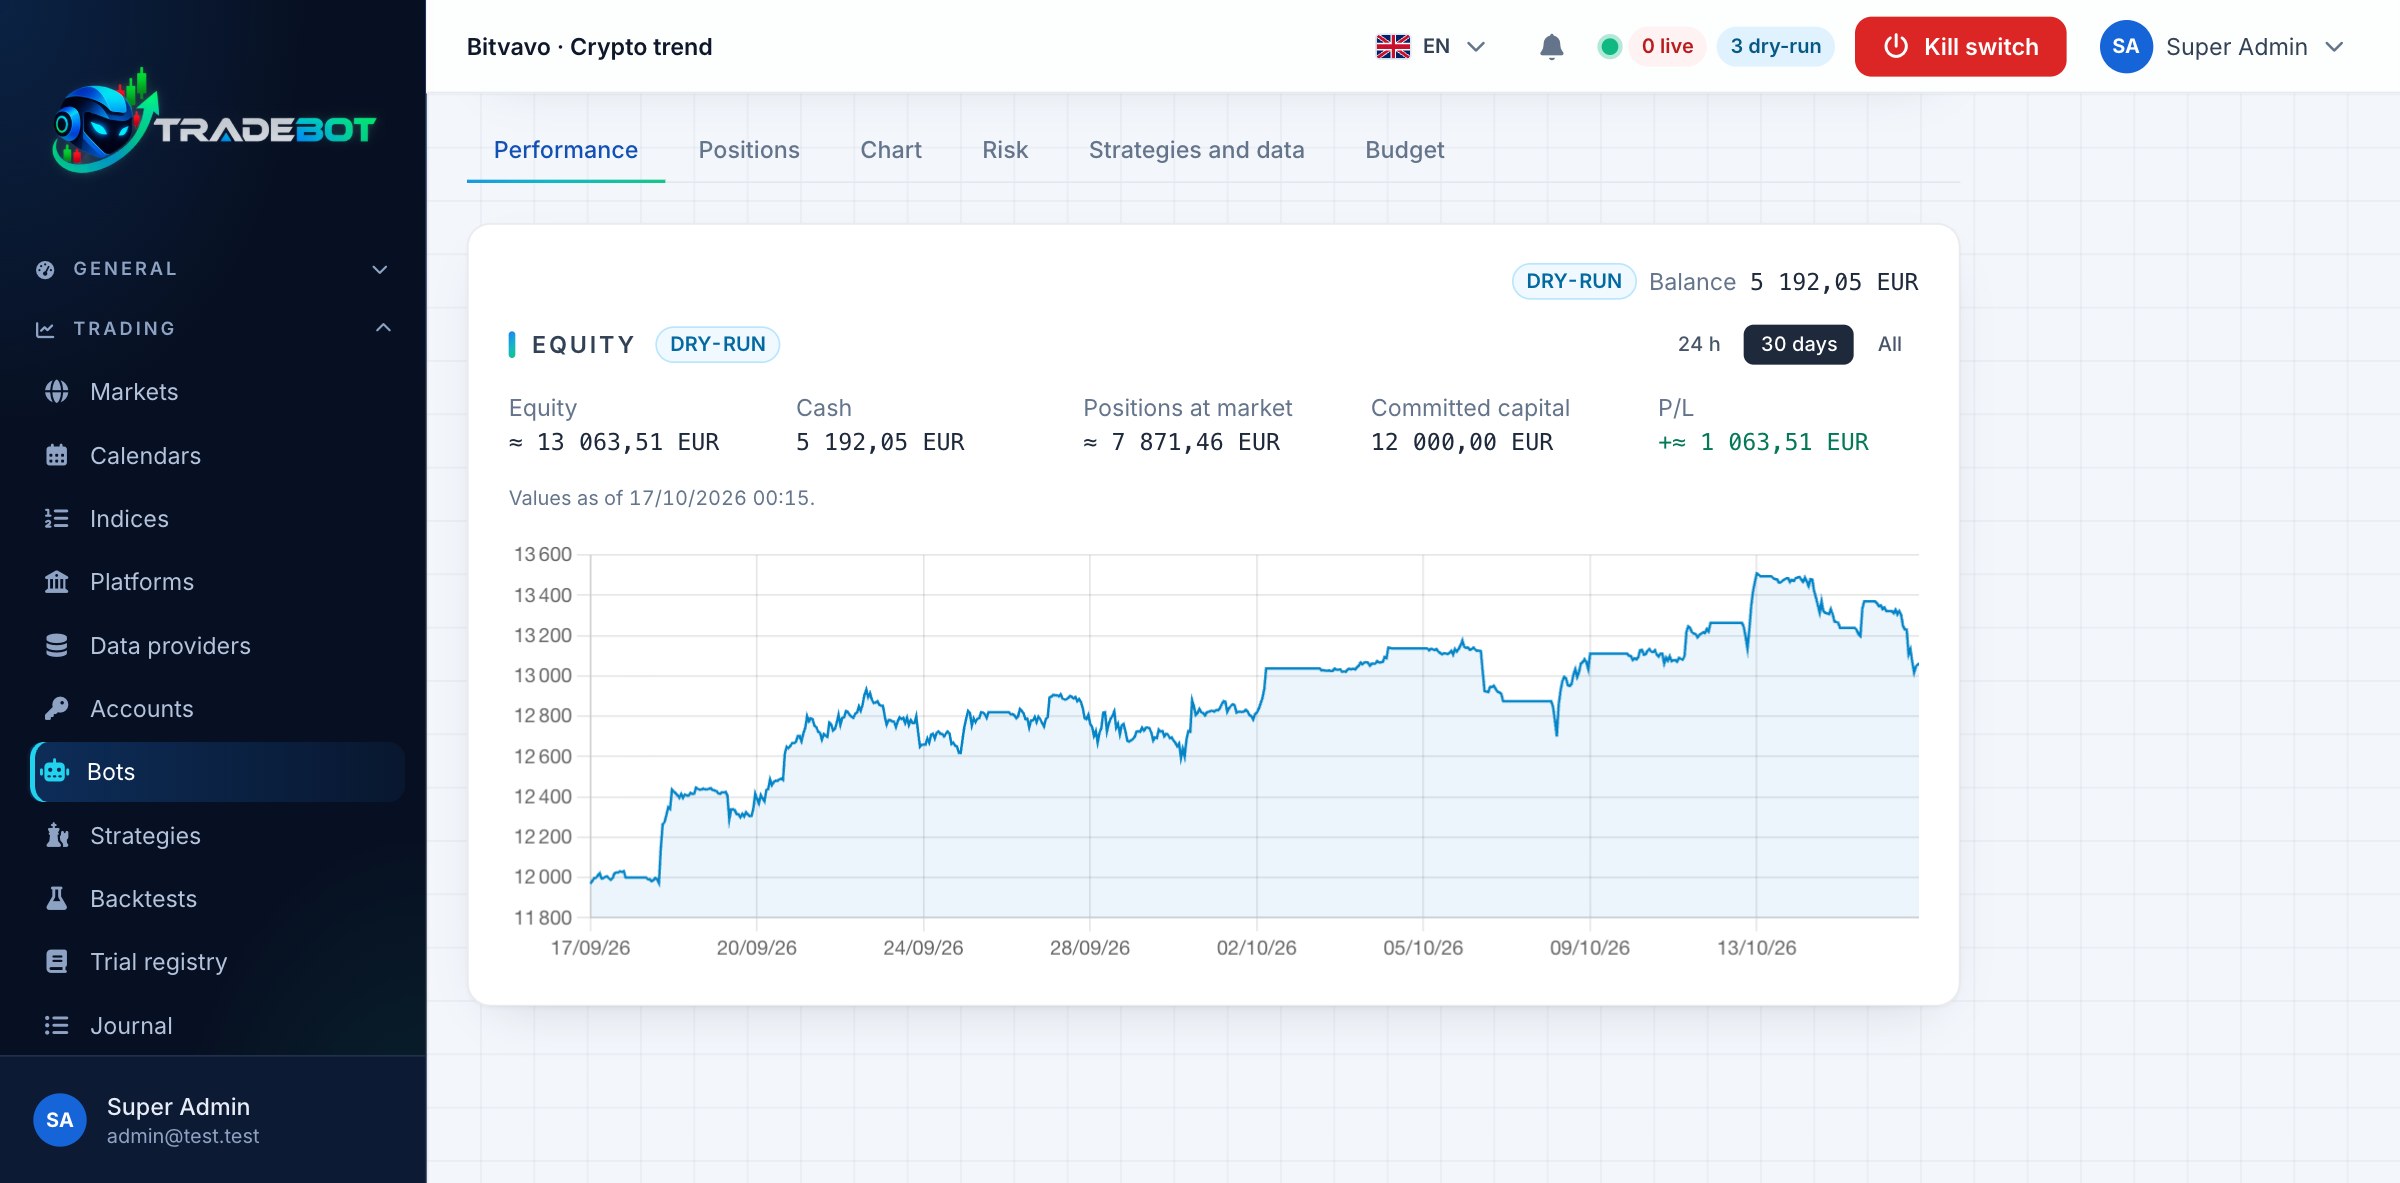Click the Accounts key icon
Image resolution: width=2400 pixels, height=1183 pixels.
57,709
